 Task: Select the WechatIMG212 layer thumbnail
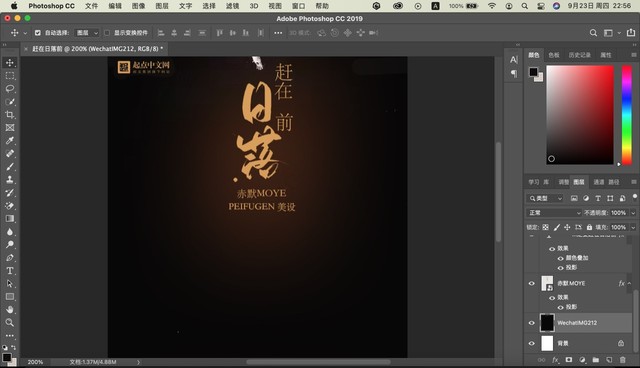coord(547,323)
